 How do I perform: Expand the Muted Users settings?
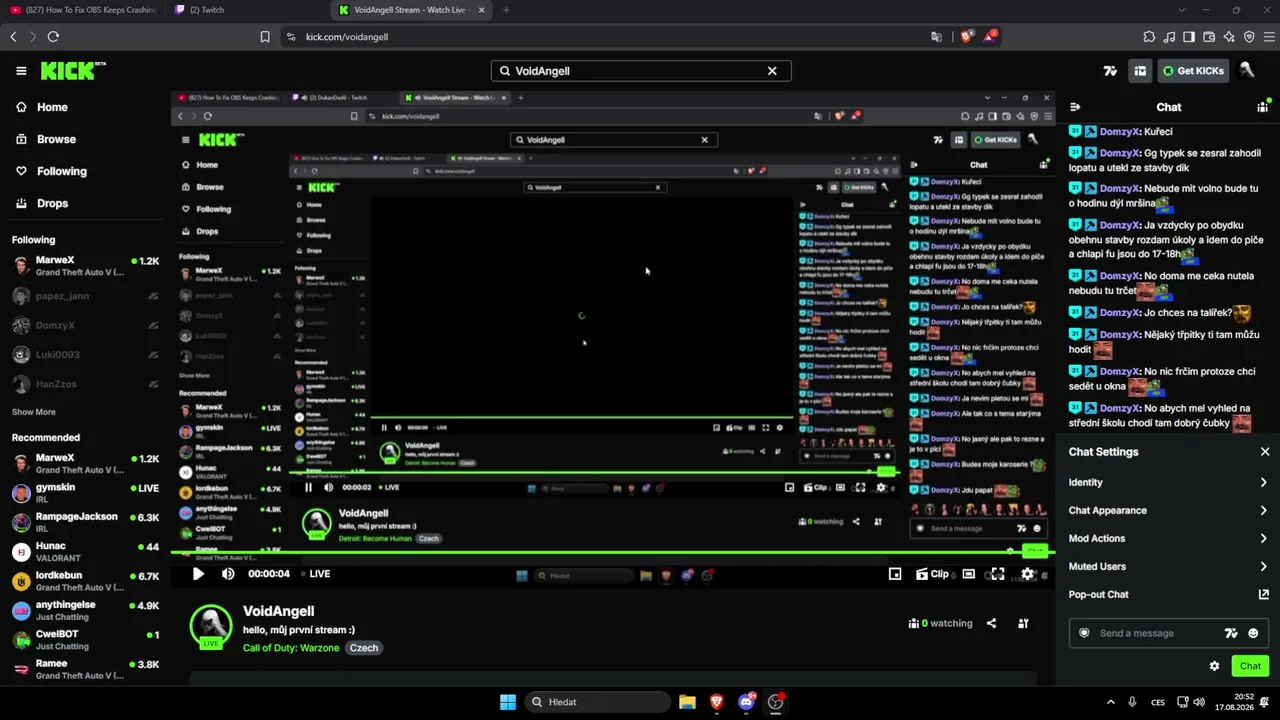(1168, 566)
